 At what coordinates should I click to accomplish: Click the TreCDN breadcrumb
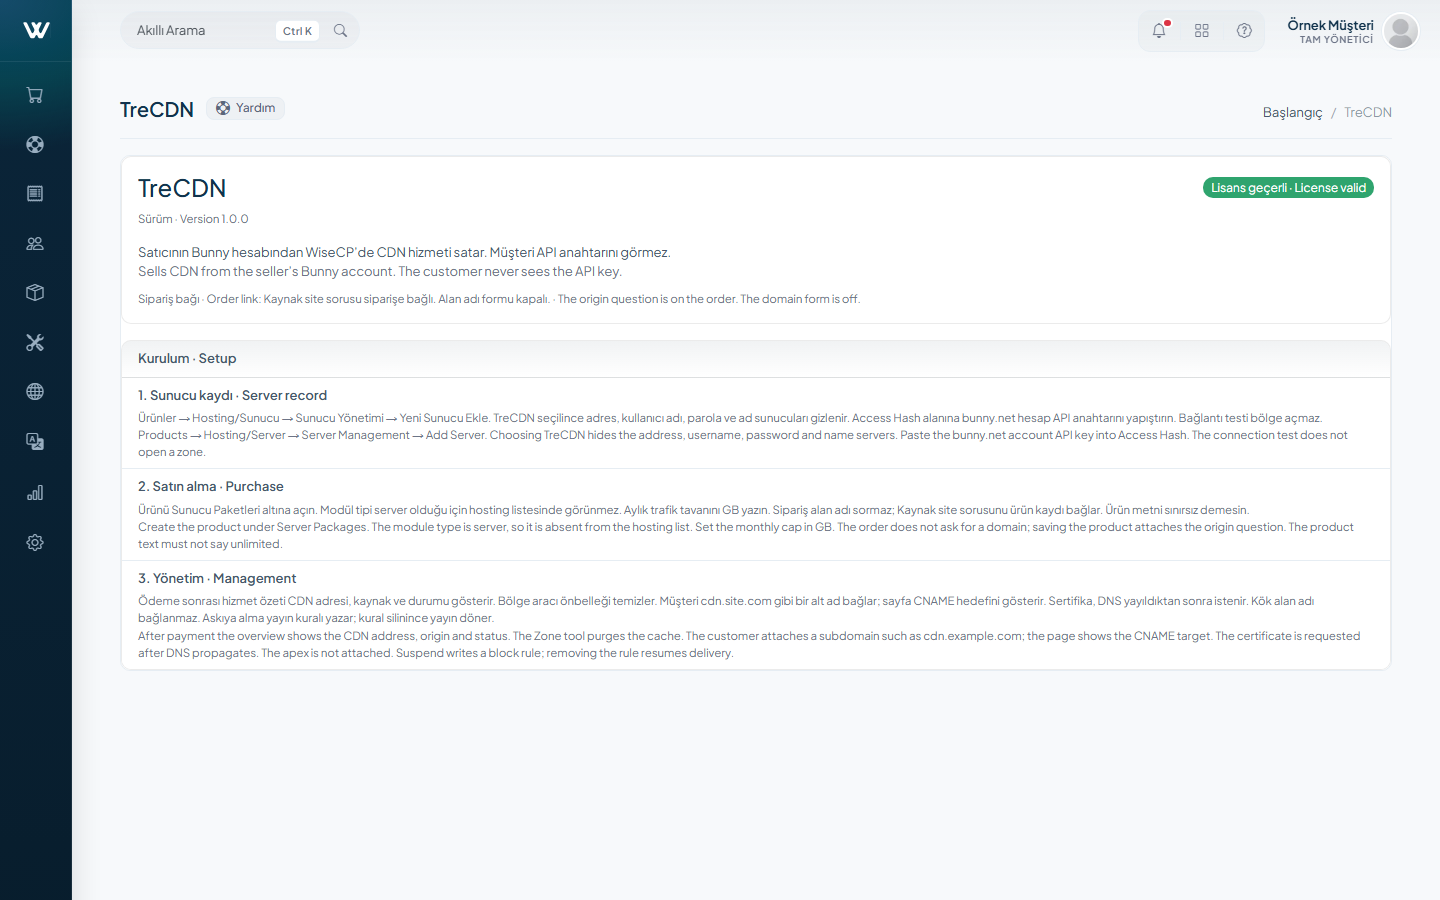[x=1368, y=113]
